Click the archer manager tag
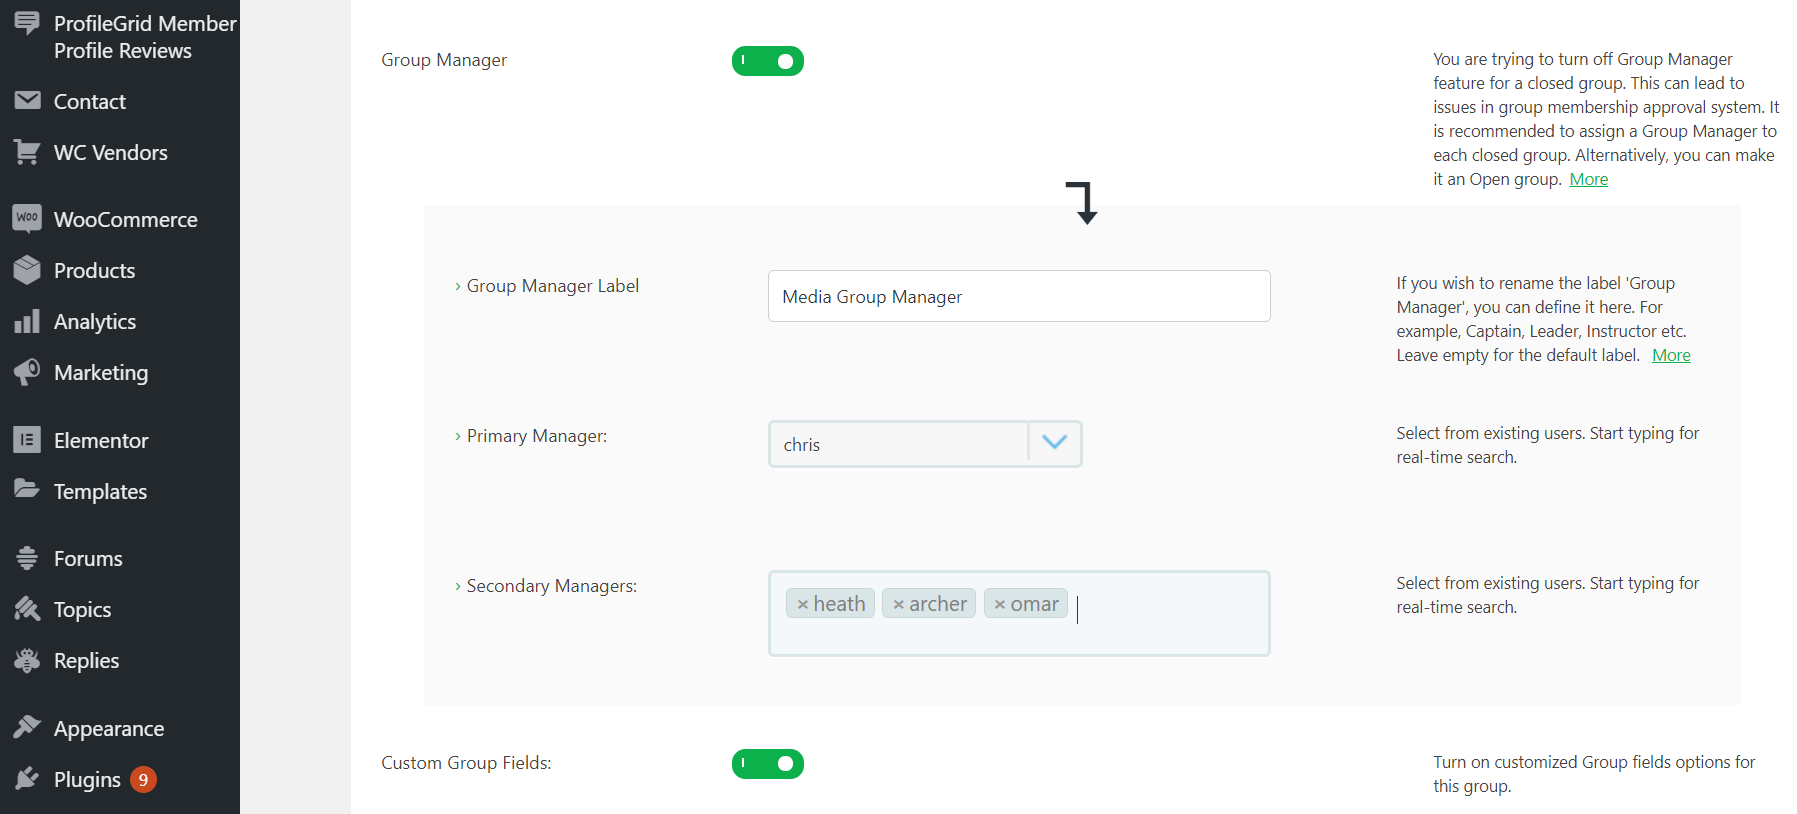Viewport: 1797px width, 814px height. [x=929, y=603]
